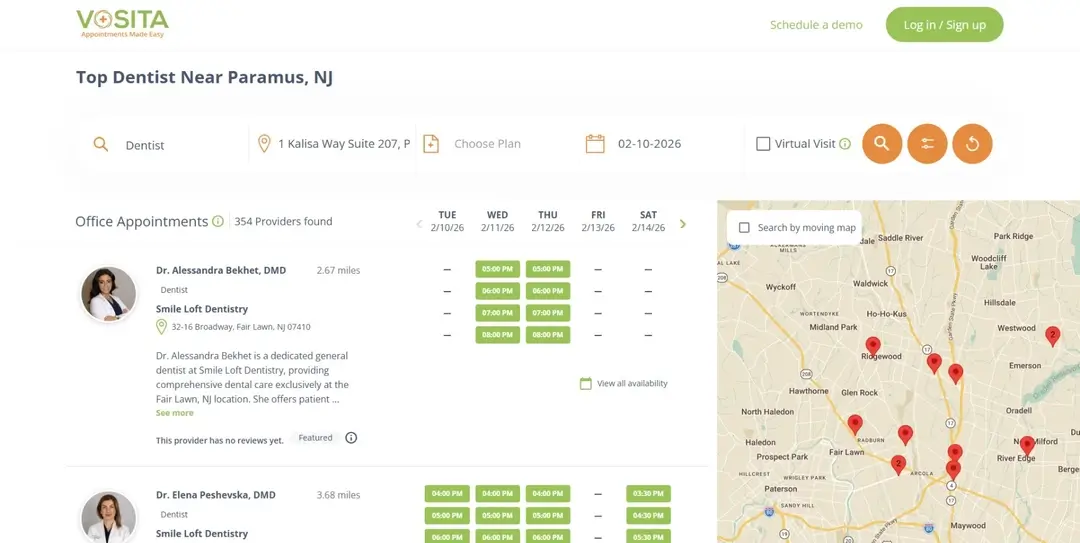The width and height of the screenshot is (1080, 543).
Task: Click info icon beside Office Appointments
Action: pyautogui.click(x=218, y=222)
